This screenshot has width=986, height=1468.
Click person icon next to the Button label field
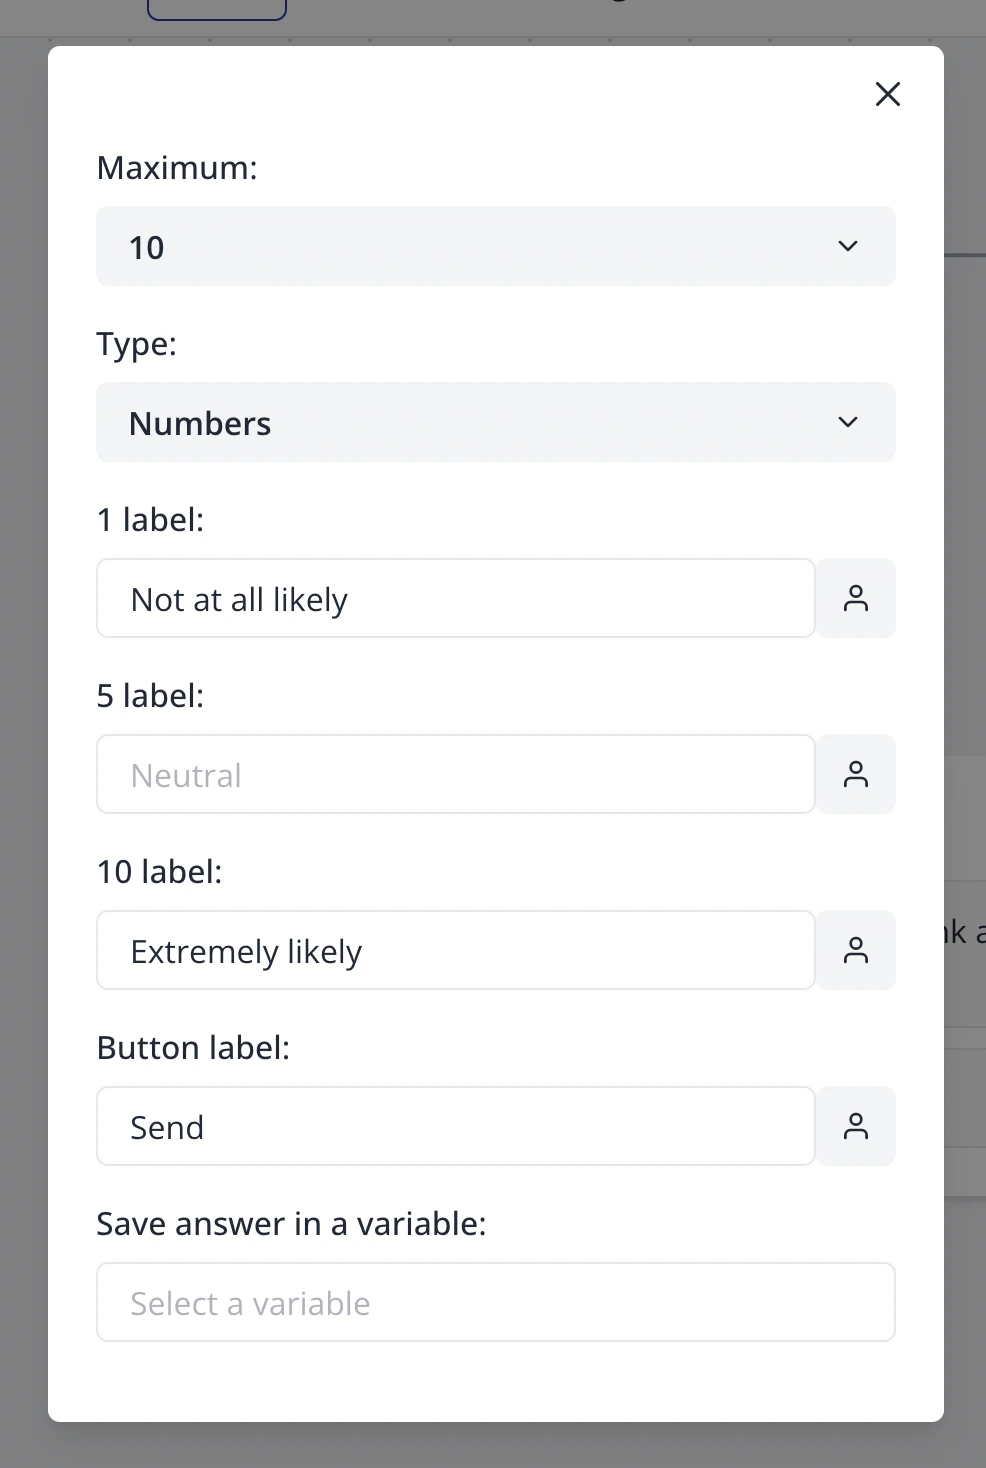pos(856,1126)
